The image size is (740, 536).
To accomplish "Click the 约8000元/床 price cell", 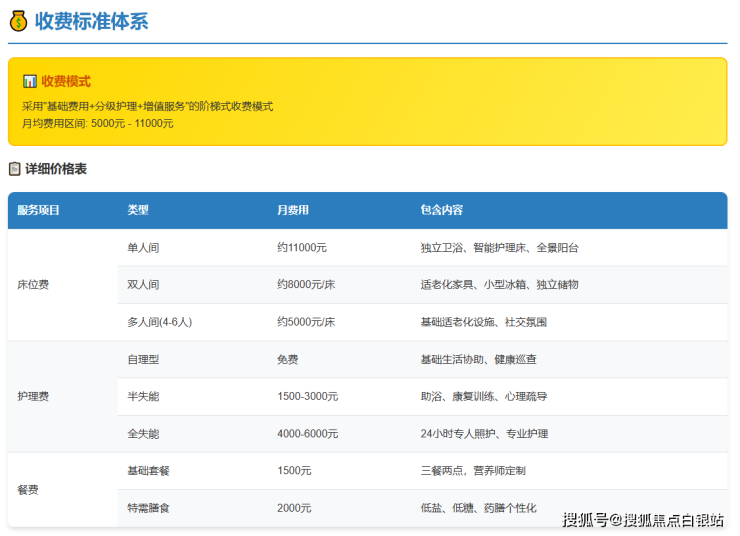I will (306, 285).
